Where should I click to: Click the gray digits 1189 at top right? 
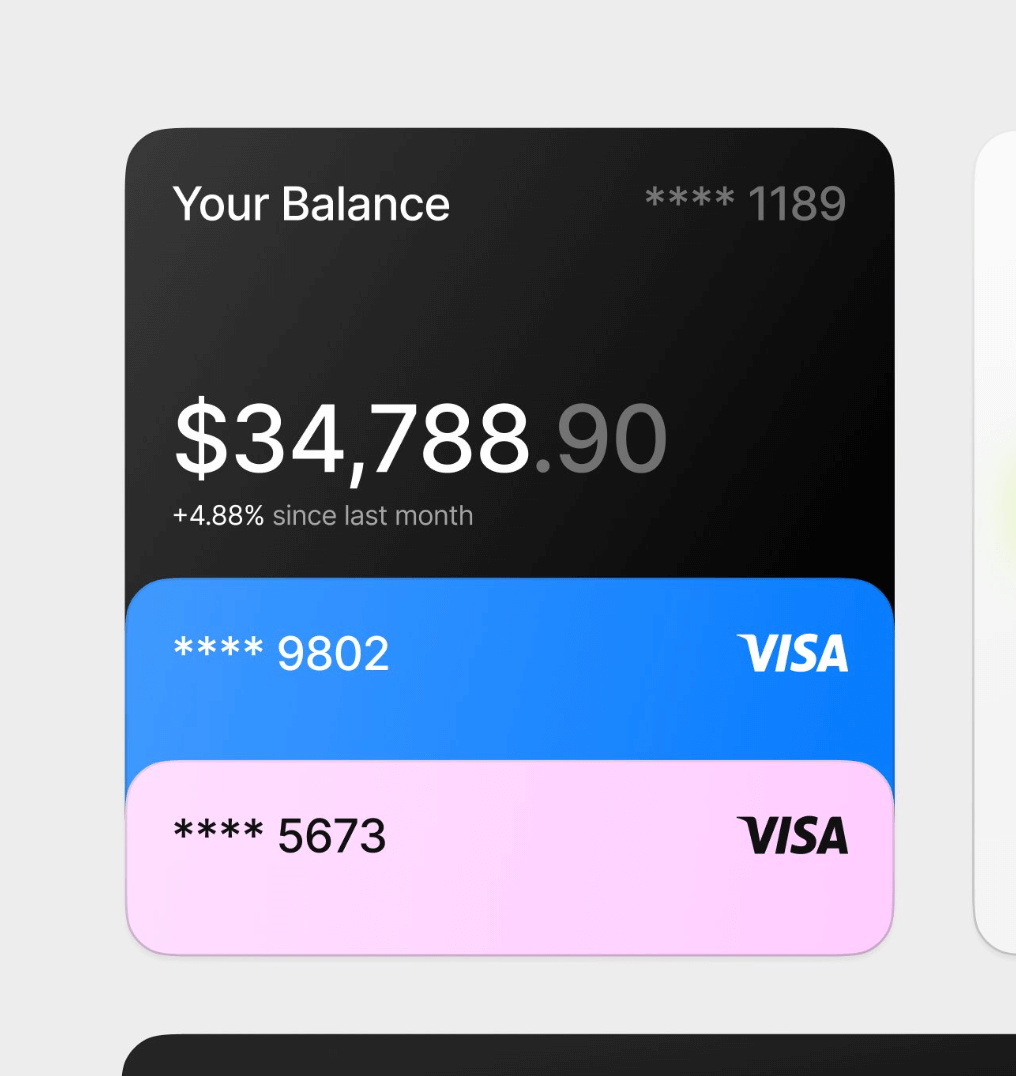[x=797, y=204]
